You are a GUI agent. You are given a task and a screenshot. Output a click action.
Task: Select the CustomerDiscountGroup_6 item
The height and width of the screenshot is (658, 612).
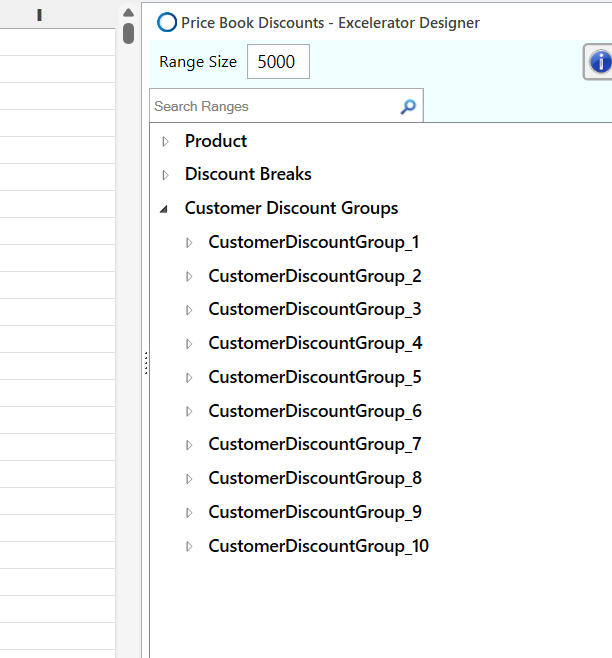click(x=315, y=411)
